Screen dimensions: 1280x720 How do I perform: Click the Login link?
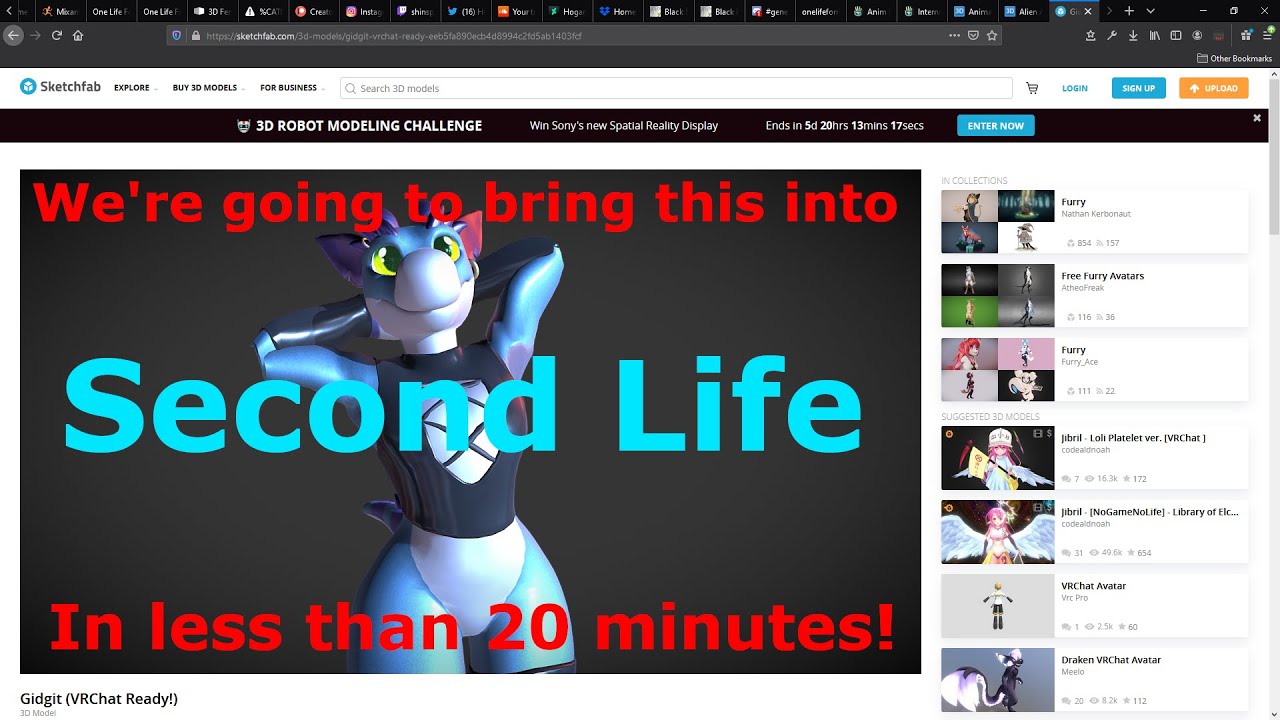(x=1075, y=88)
